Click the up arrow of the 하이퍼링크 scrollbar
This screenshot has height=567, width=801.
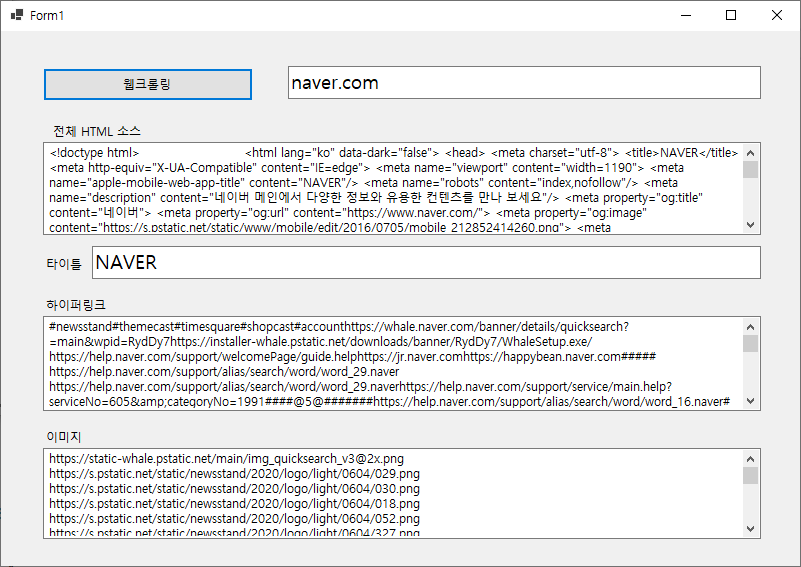(750, 327)
